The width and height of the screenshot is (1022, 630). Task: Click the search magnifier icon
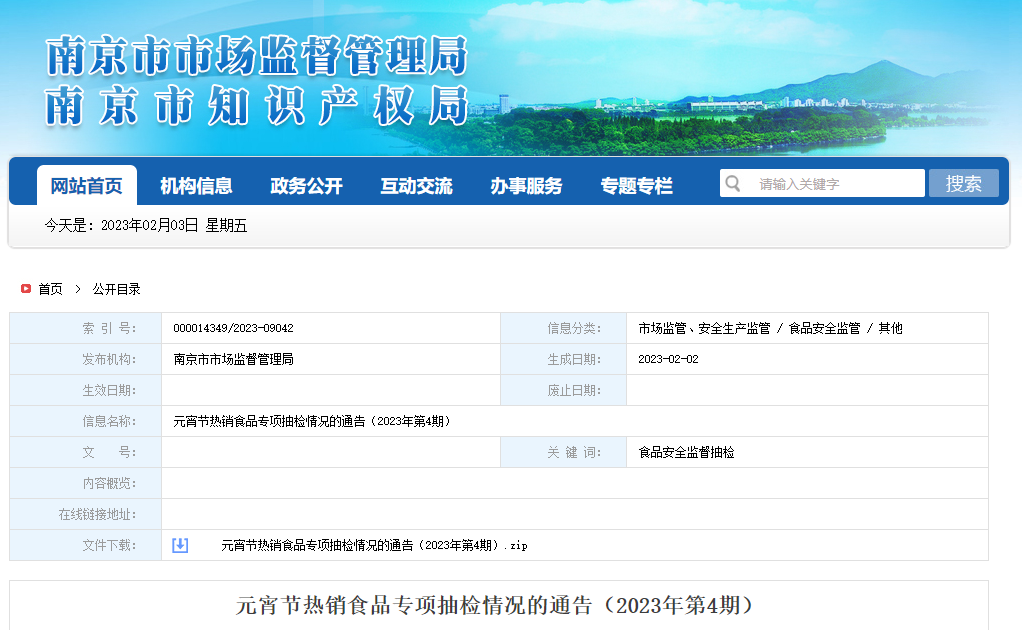coord(733,184)
